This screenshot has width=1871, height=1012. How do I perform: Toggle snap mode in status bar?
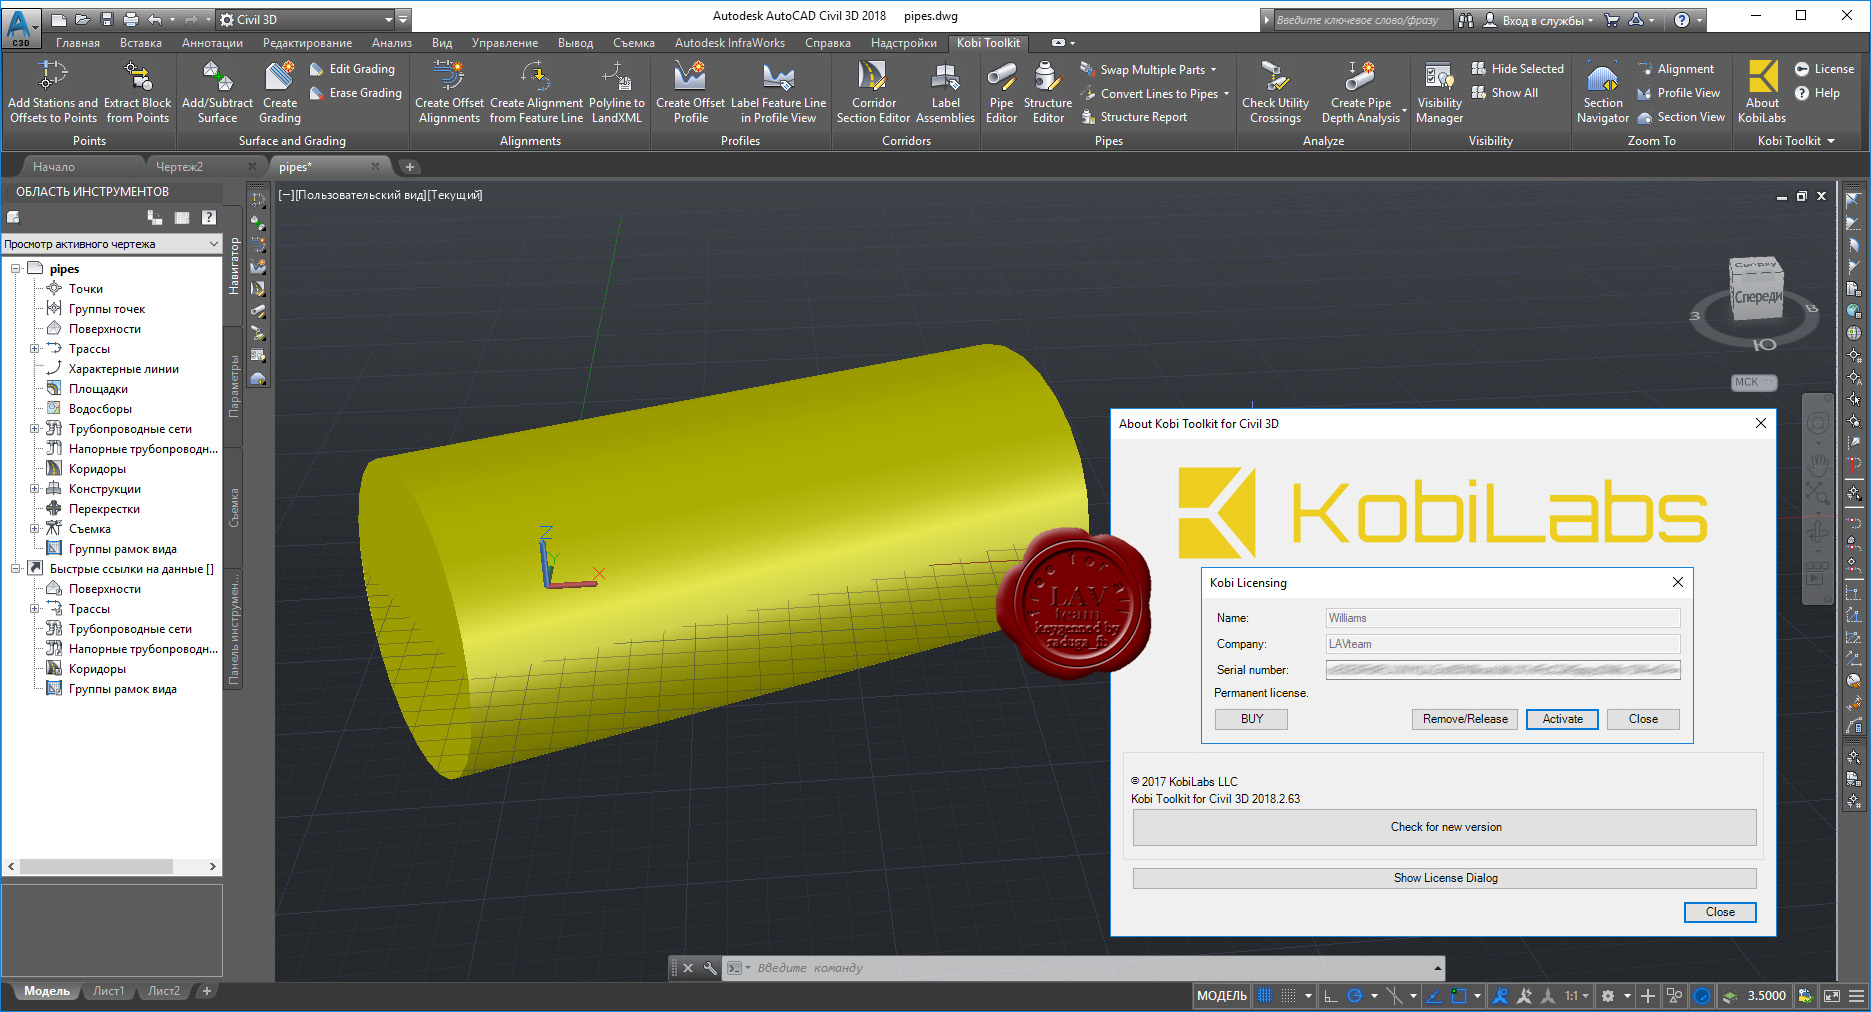click(x=1289, y=995)
